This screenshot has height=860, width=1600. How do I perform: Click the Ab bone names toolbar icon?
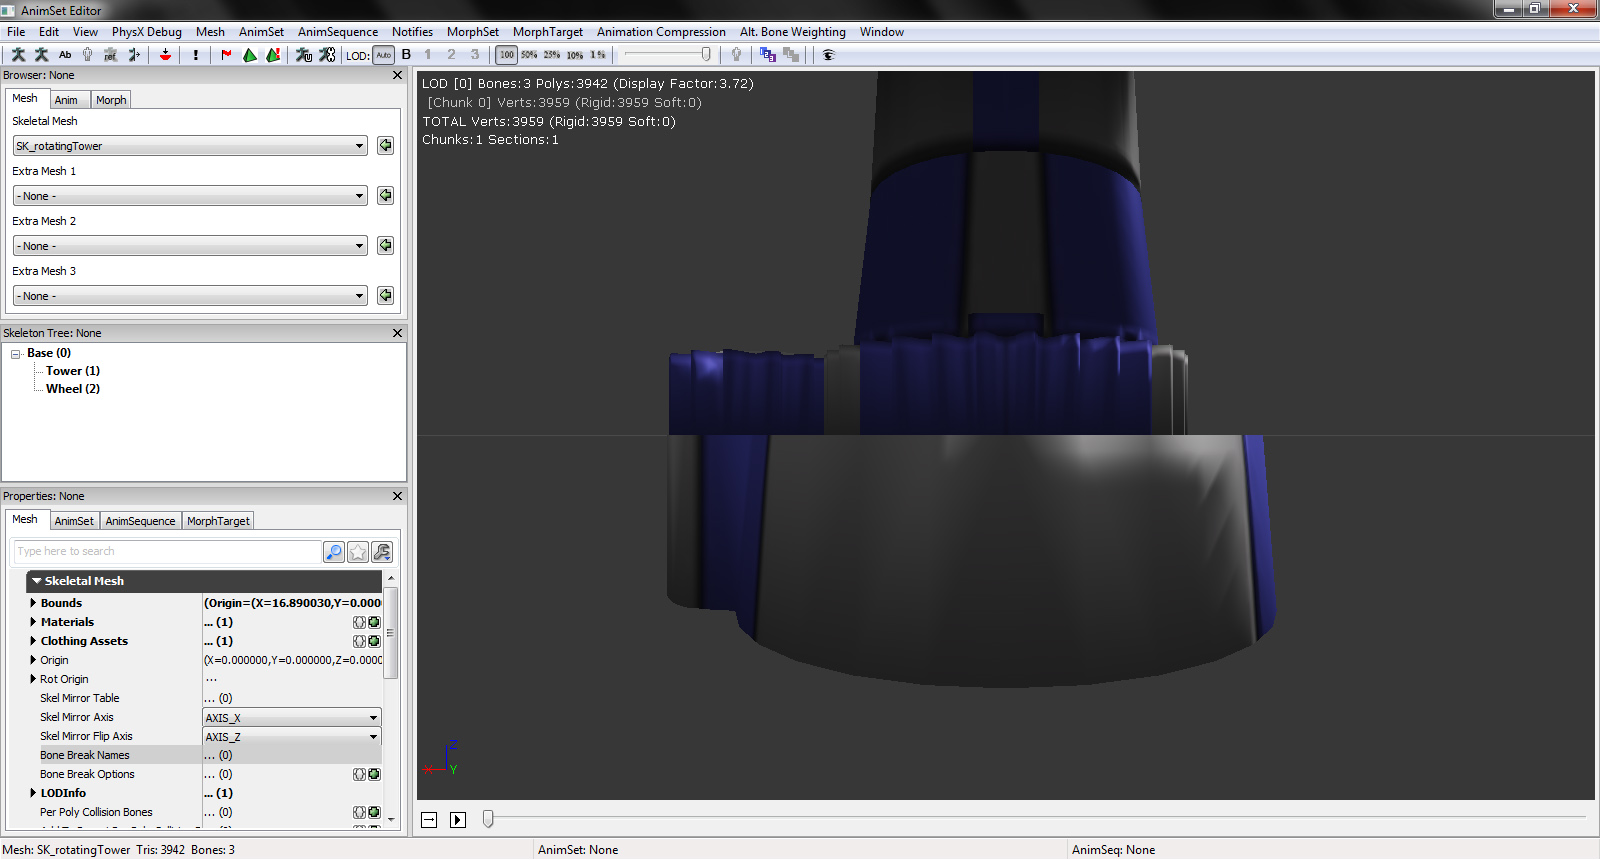click(x=65, y=55)
